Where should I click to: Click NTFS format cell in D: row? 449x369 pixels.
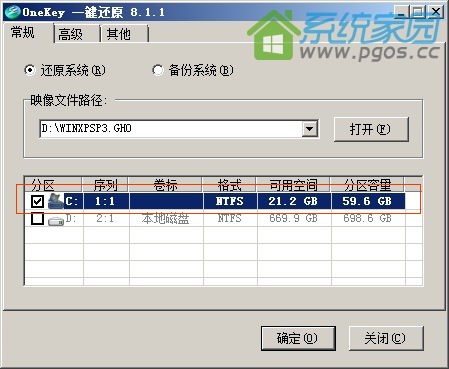click(230, 219)
